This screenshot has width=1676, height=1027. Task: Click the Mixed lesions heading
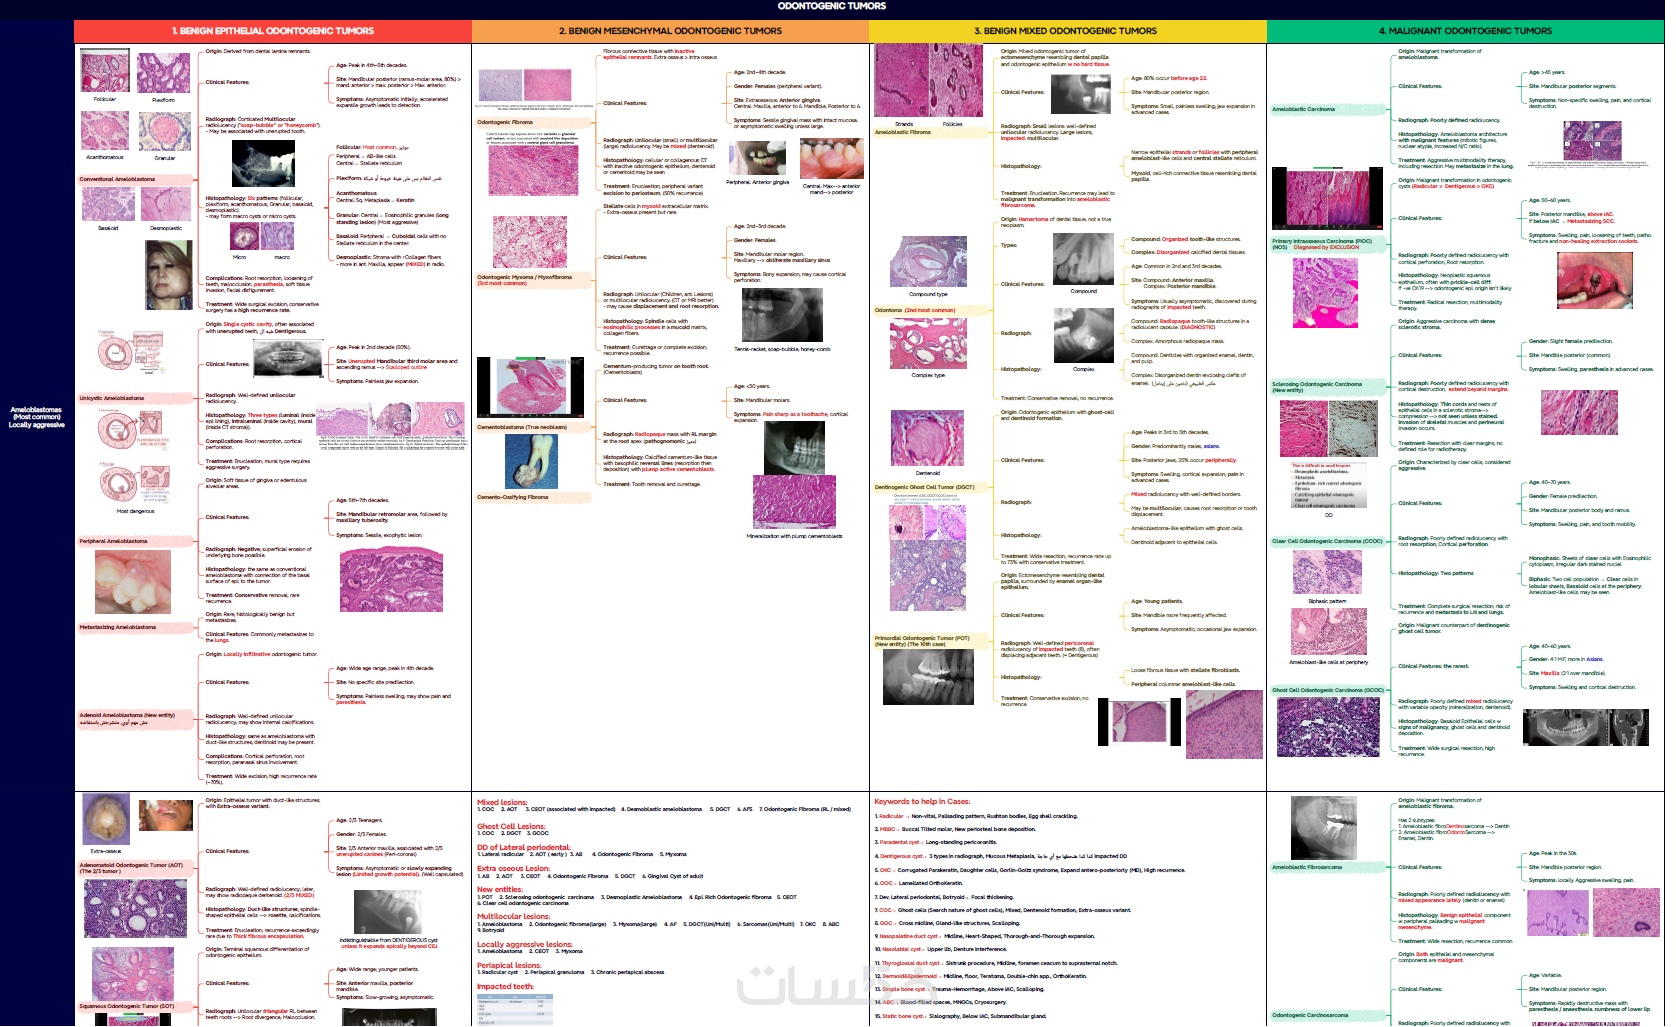coord(502,802)
